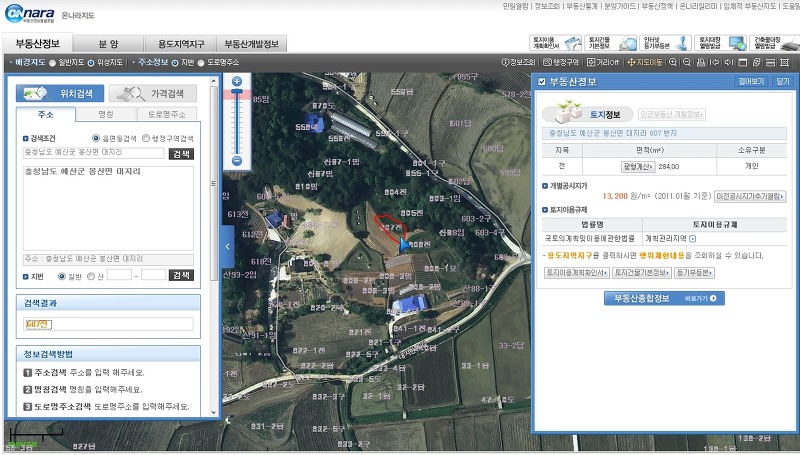Open the 도로명주소 search tab
Screen dimensions: 800x455
(x=166, y=115)
